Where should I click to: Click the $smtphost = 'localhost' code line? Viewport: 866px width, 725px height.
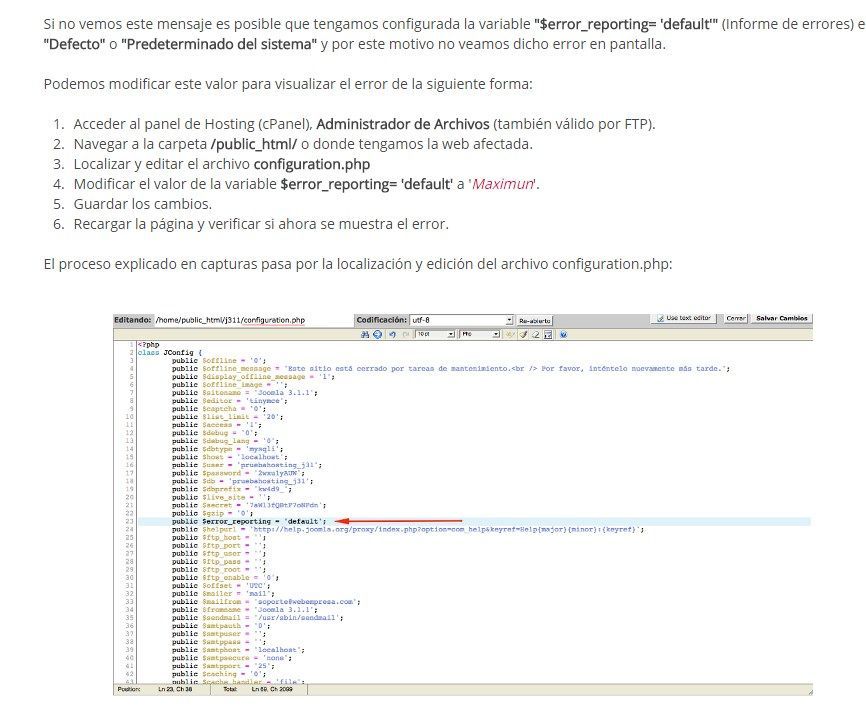pyautogui.click(x=238, y=650)
